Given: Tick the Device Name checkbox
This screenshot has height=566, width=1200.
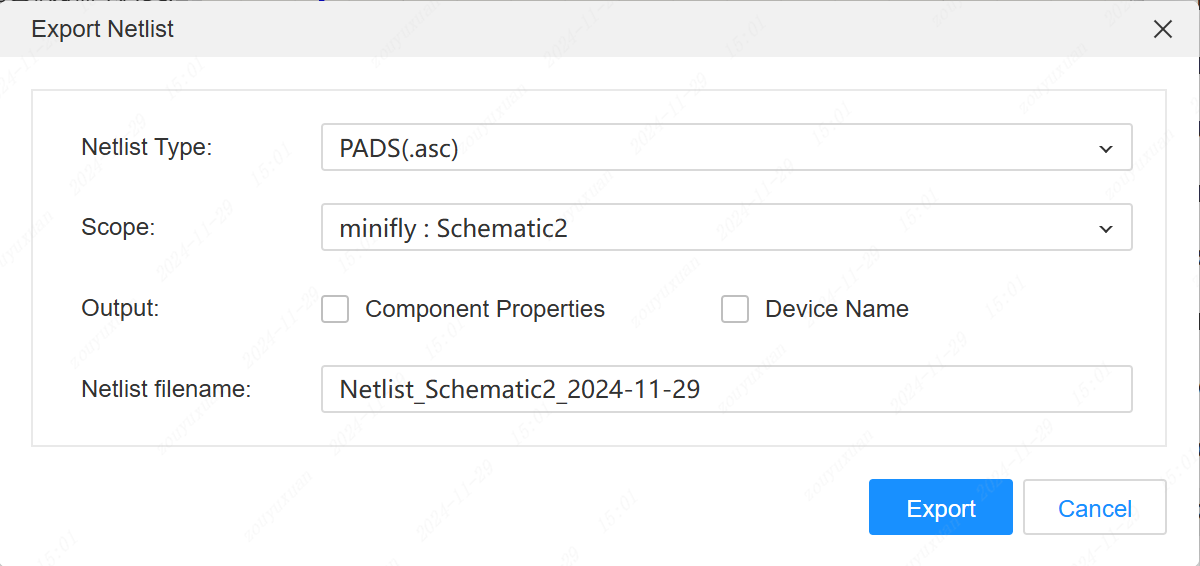Looking at the screenshot, I should pos(735,309).
